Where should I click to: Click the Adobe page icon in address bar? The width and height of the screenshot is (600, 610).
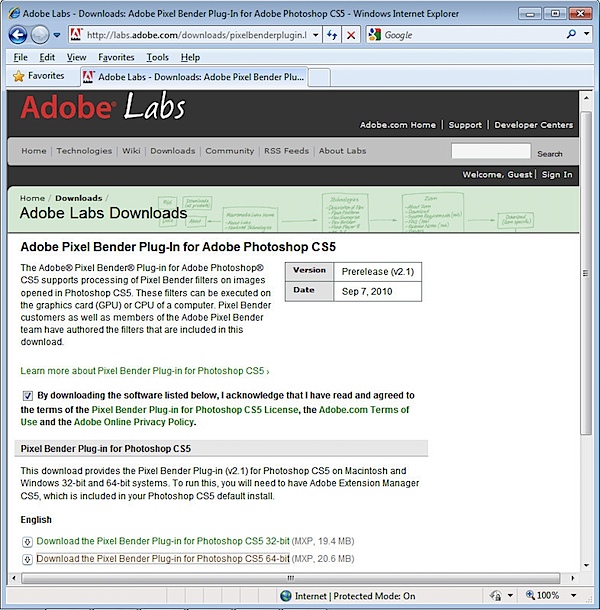[x=76, y=35]
